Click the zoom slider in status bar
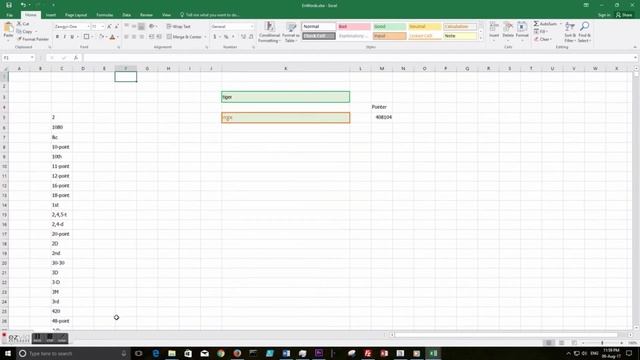Screen dimensions: 640x360 click(x=602, y=343)
